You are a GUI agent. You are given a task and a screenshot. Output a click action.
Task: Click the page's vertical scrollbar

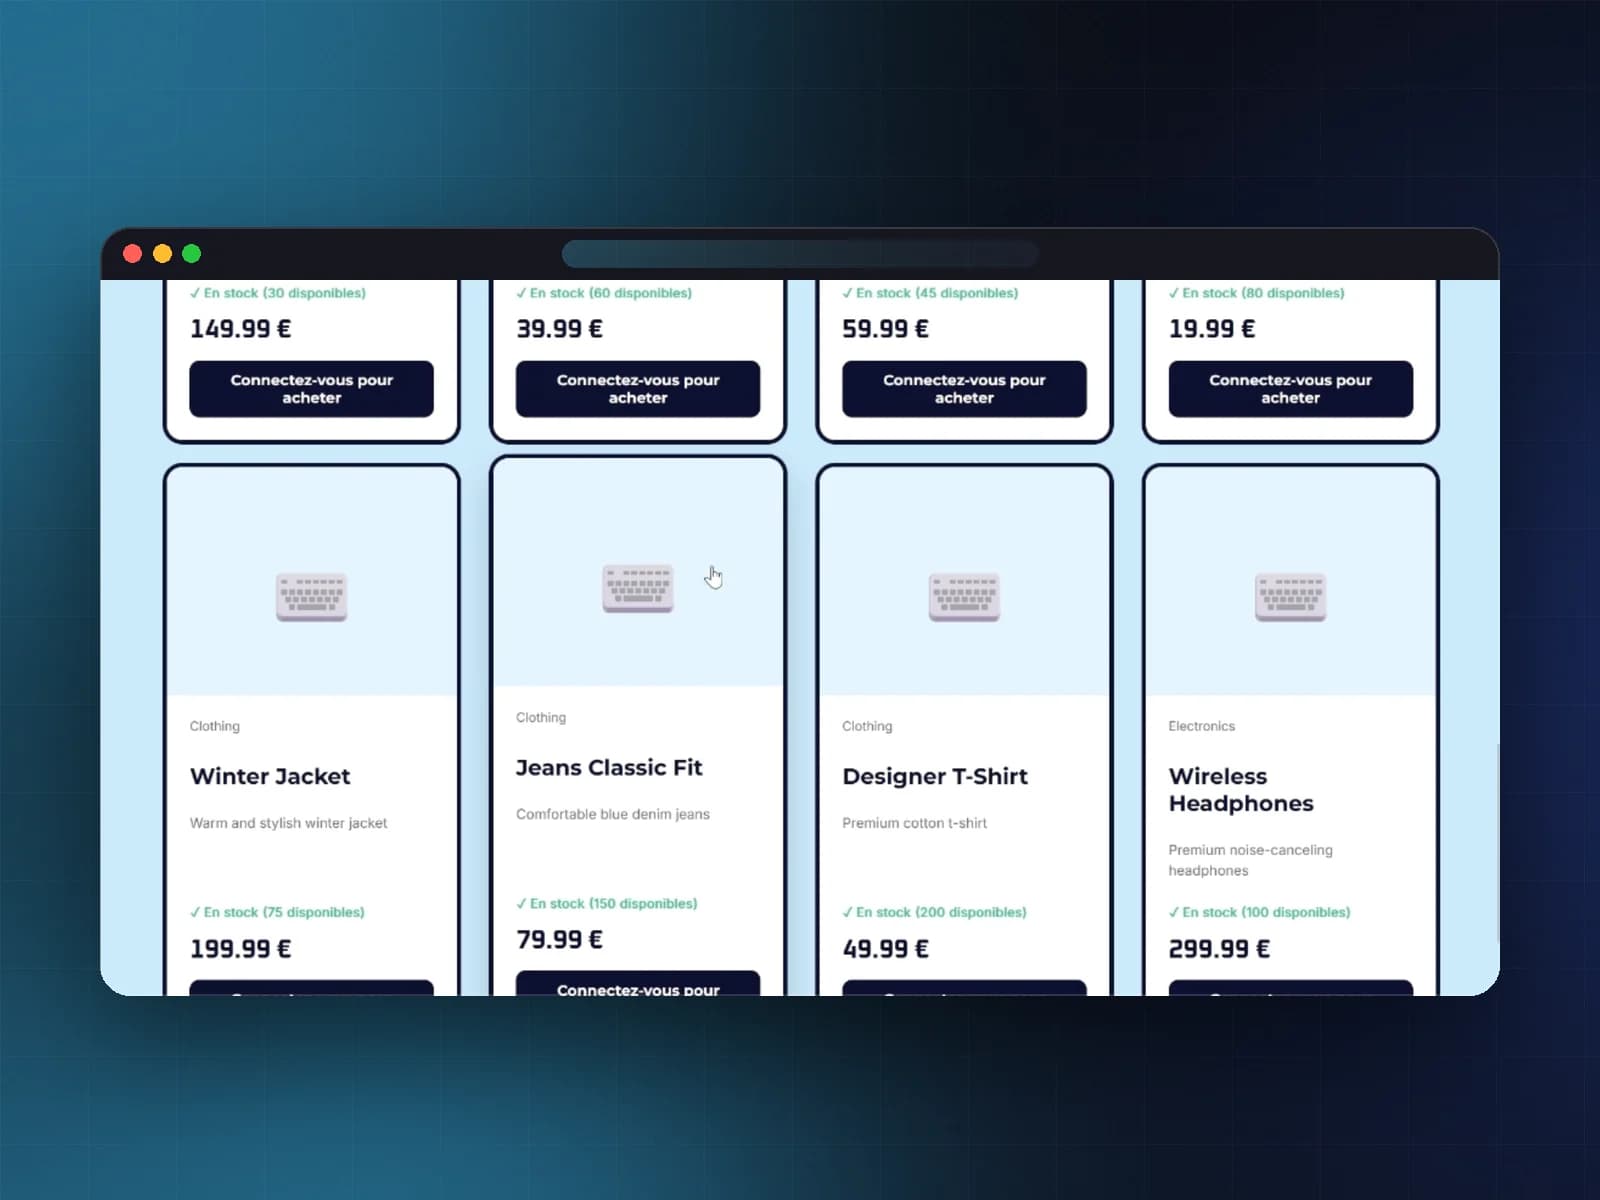(1496, 842)
